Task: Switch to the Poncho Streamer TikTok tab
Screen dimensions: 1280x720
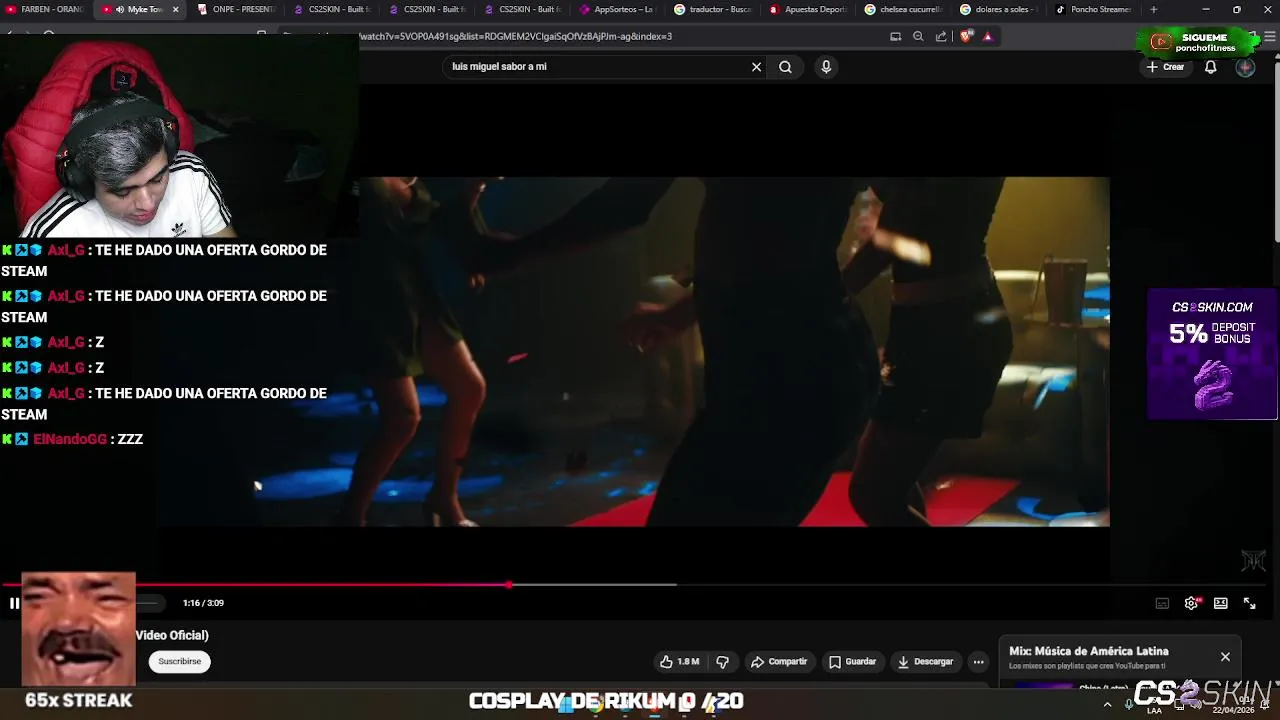Action: 1093,9
